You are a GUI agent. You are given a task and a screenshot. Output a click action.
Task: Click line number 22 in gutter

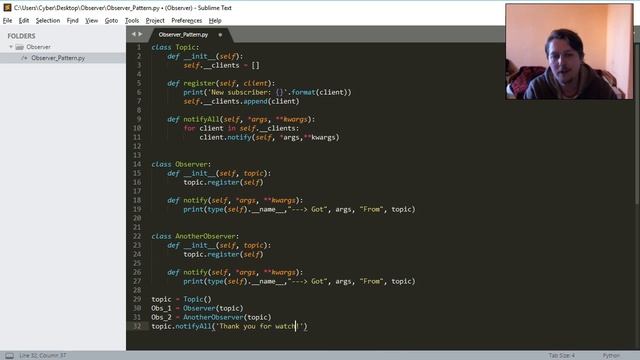pyautogui.click(x=137, y=236)
